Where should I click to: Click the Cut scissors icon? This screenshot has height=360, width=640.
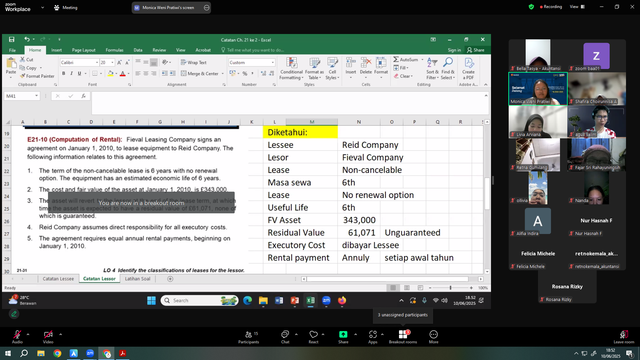[x=23, y=60]
